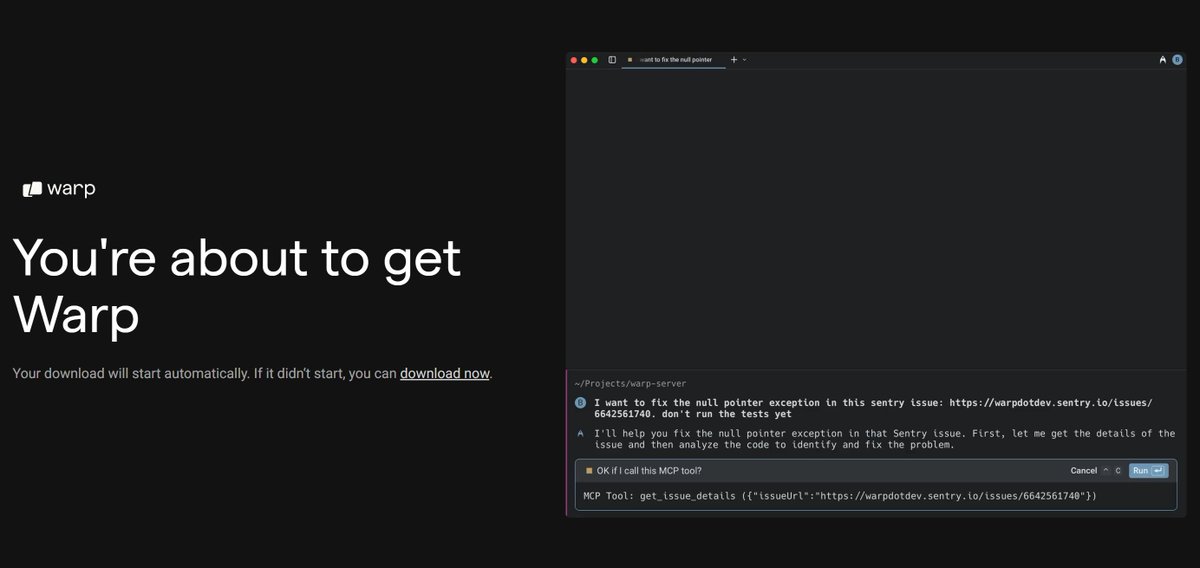
Task: Open the new-tab dropdown chevron
Action: 744,60
